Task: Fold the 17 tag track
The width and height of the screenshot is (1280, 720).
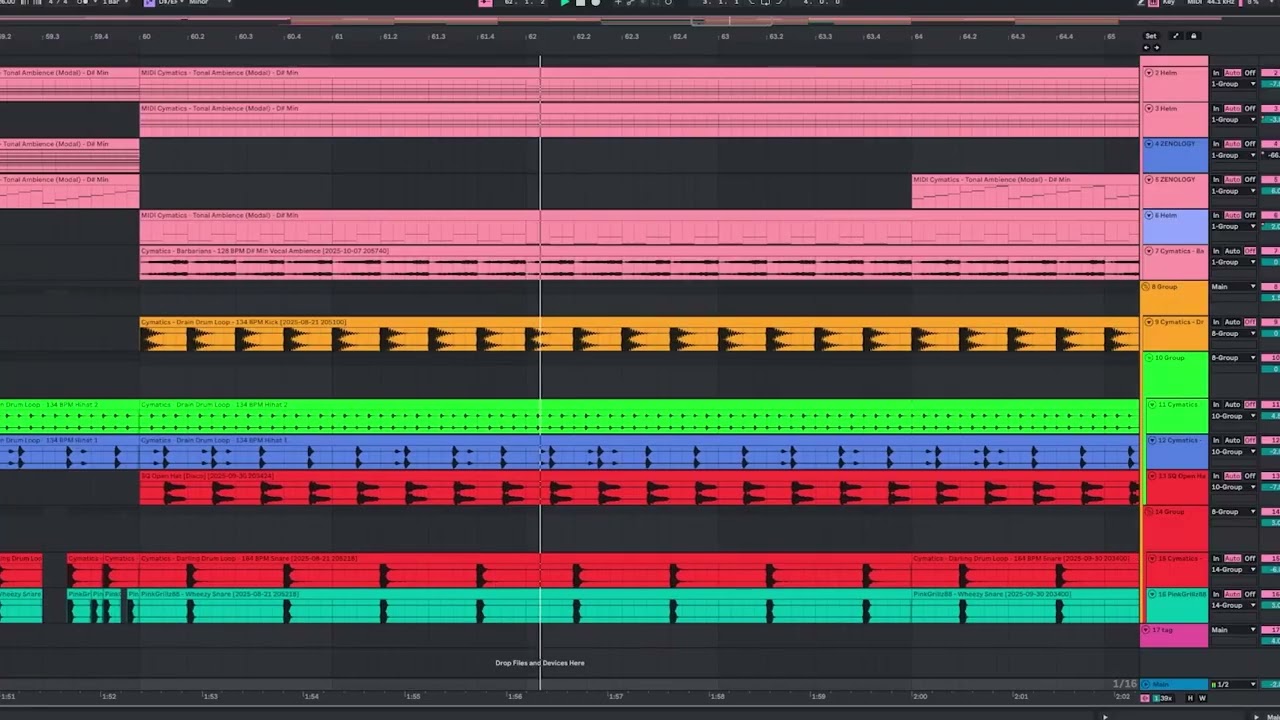Action: [1146, 630]
